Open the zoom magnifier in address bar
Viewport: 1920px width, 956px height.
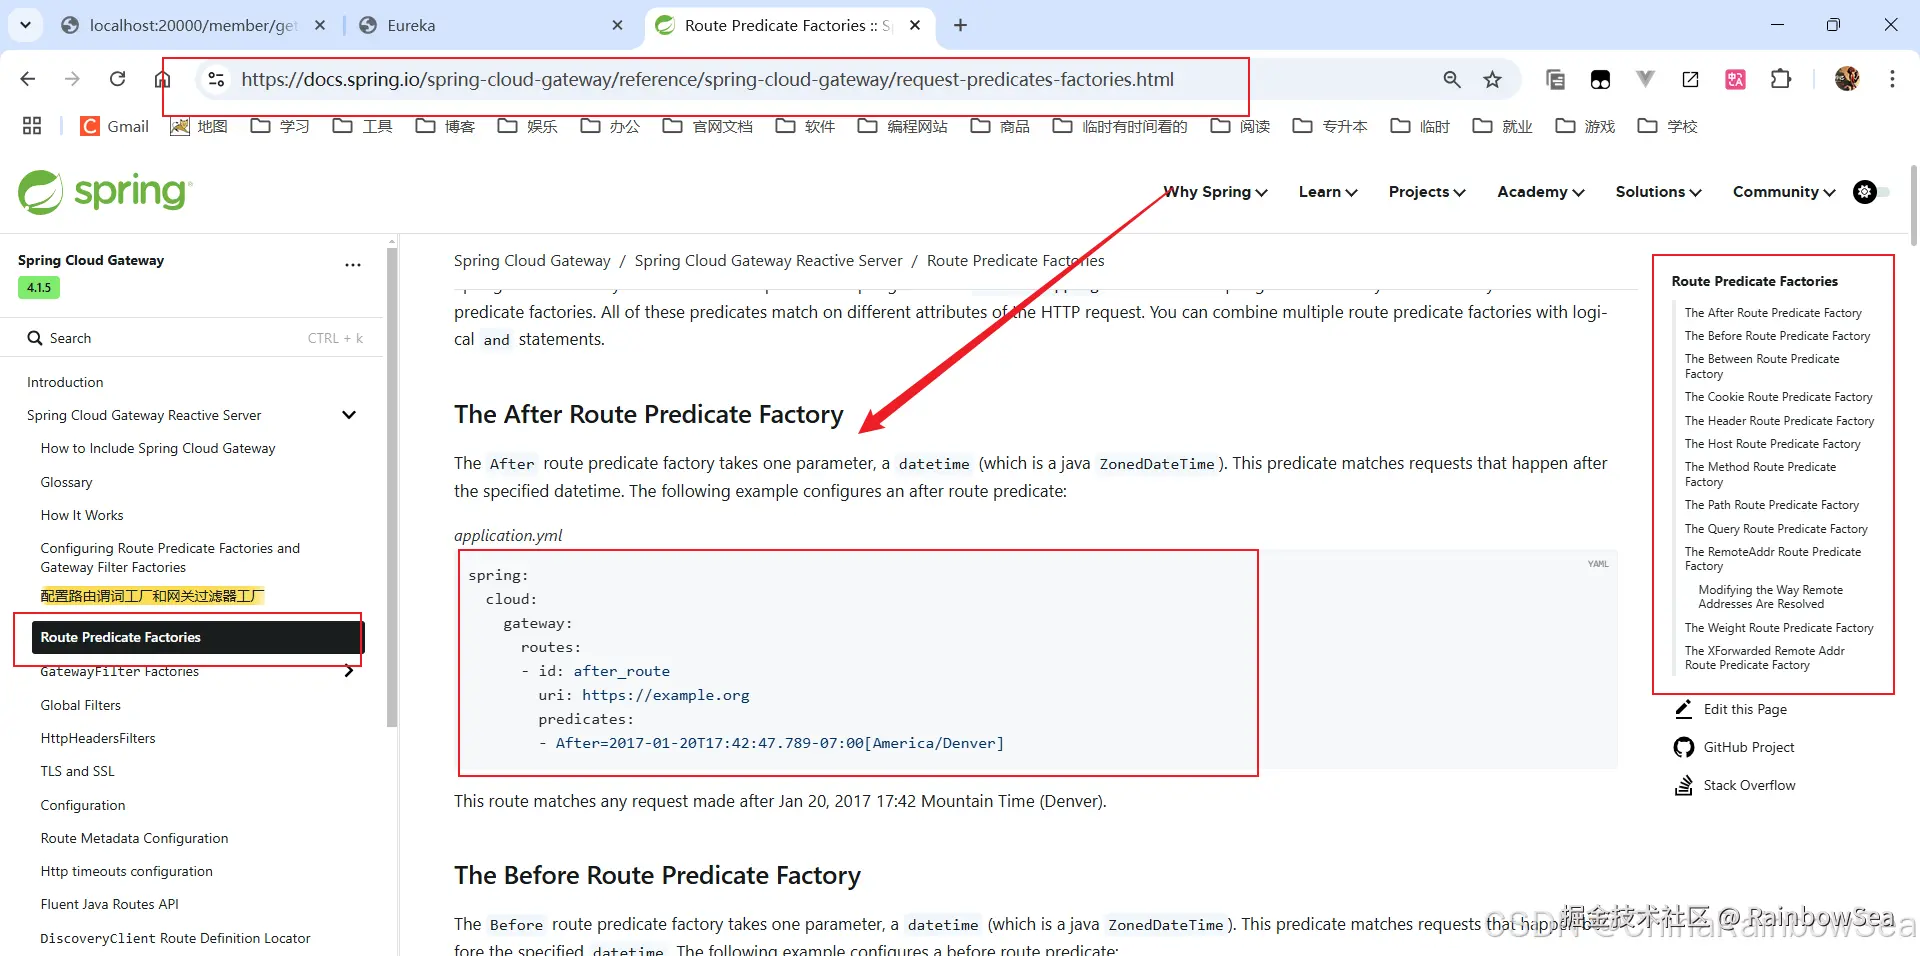pos(1452,79)
